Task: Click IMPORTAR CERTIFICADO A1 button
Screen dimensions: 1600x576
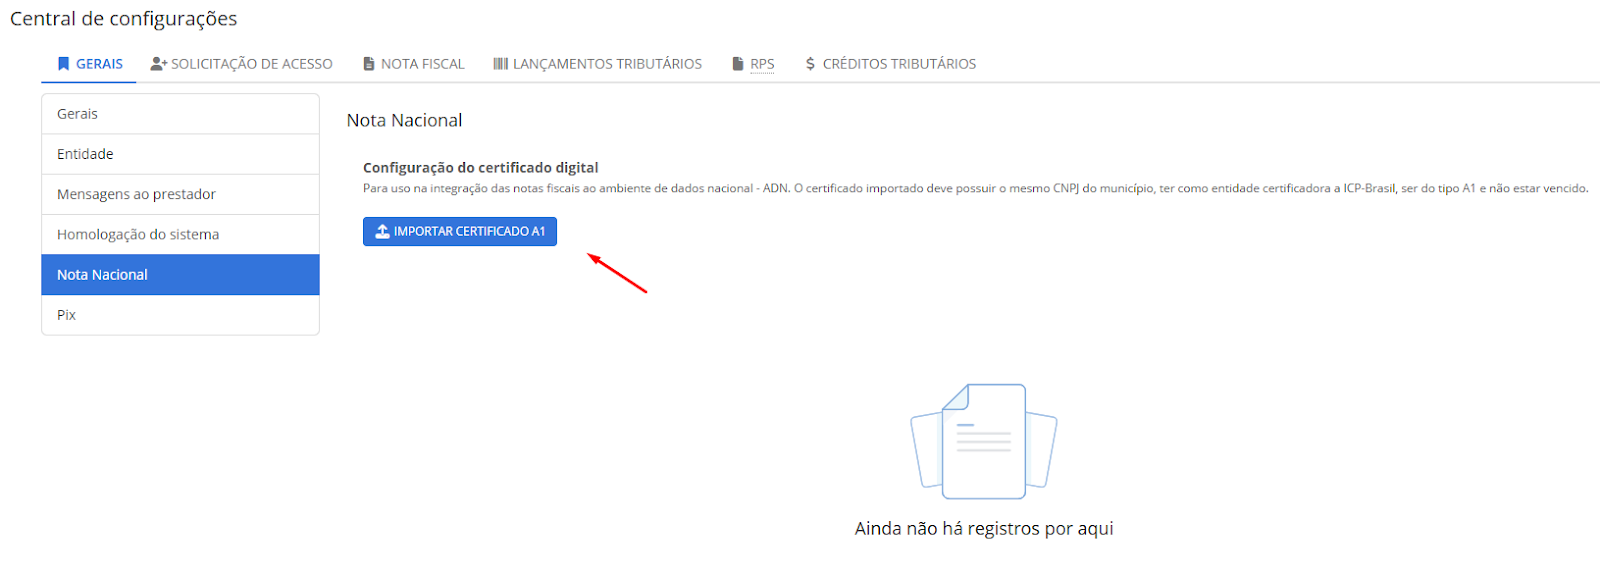Action: [x=460, y=231]
